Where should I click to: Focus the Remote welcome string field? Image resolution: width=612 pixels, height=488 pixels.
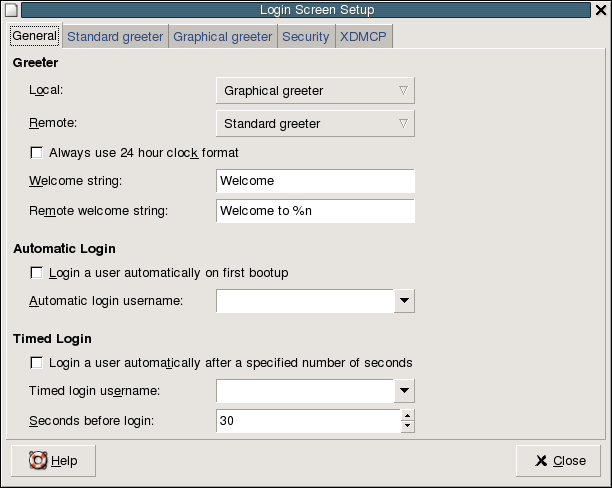315,211
